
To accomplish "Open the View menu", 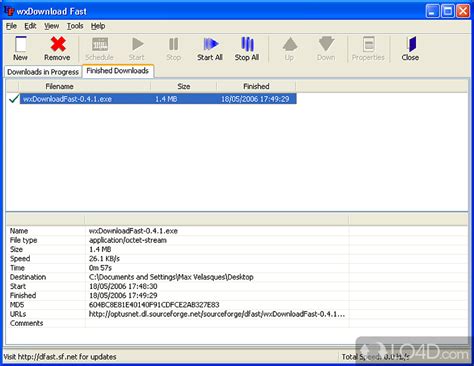I will coord(52,26).
